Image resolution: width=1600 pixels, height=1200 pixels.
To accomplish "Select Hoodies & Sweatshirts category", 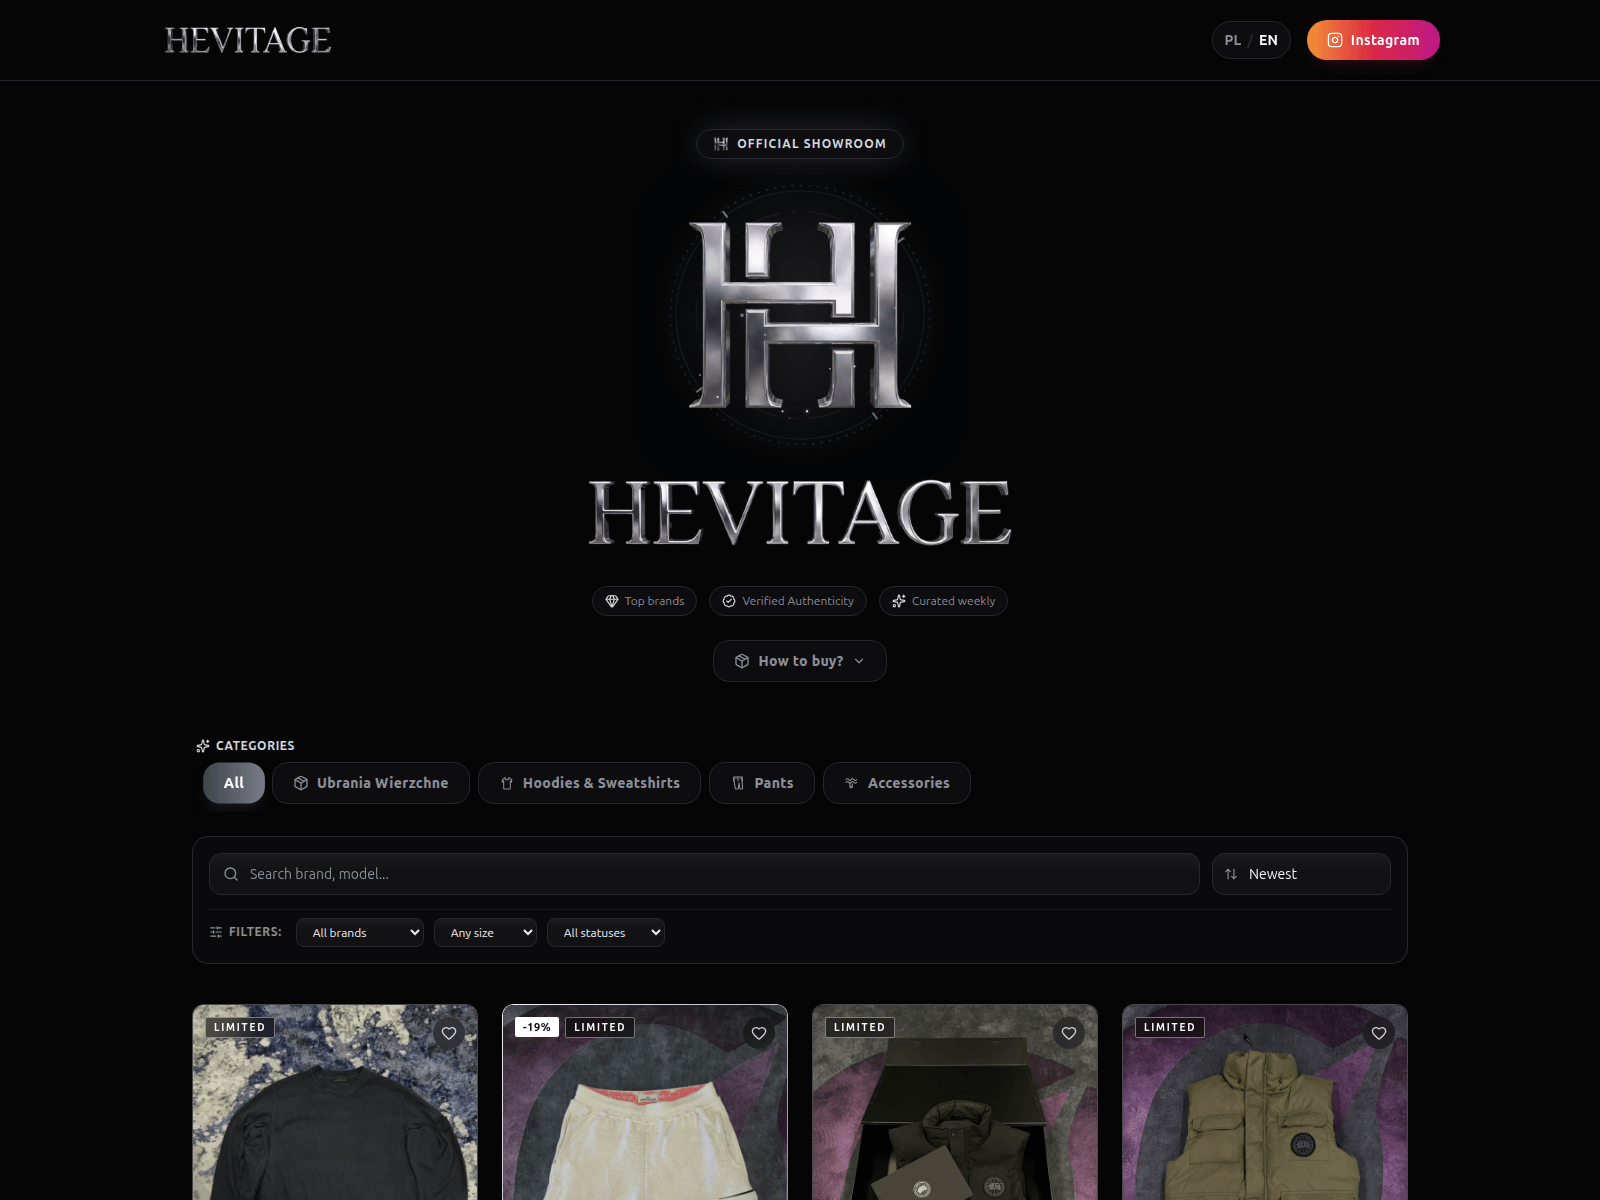I will pos(589,783).
